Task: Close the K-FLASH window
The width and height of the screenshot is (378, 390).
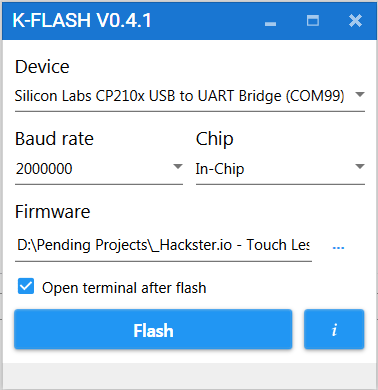Action: [355, 21]
